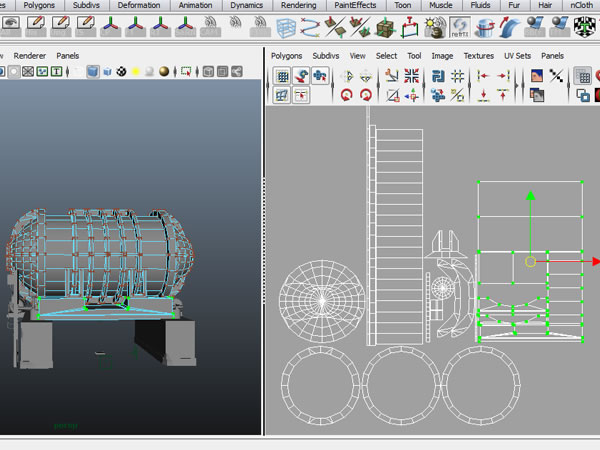Rotate UVs counterclockwise with left red arrow

tap(347, 95)
